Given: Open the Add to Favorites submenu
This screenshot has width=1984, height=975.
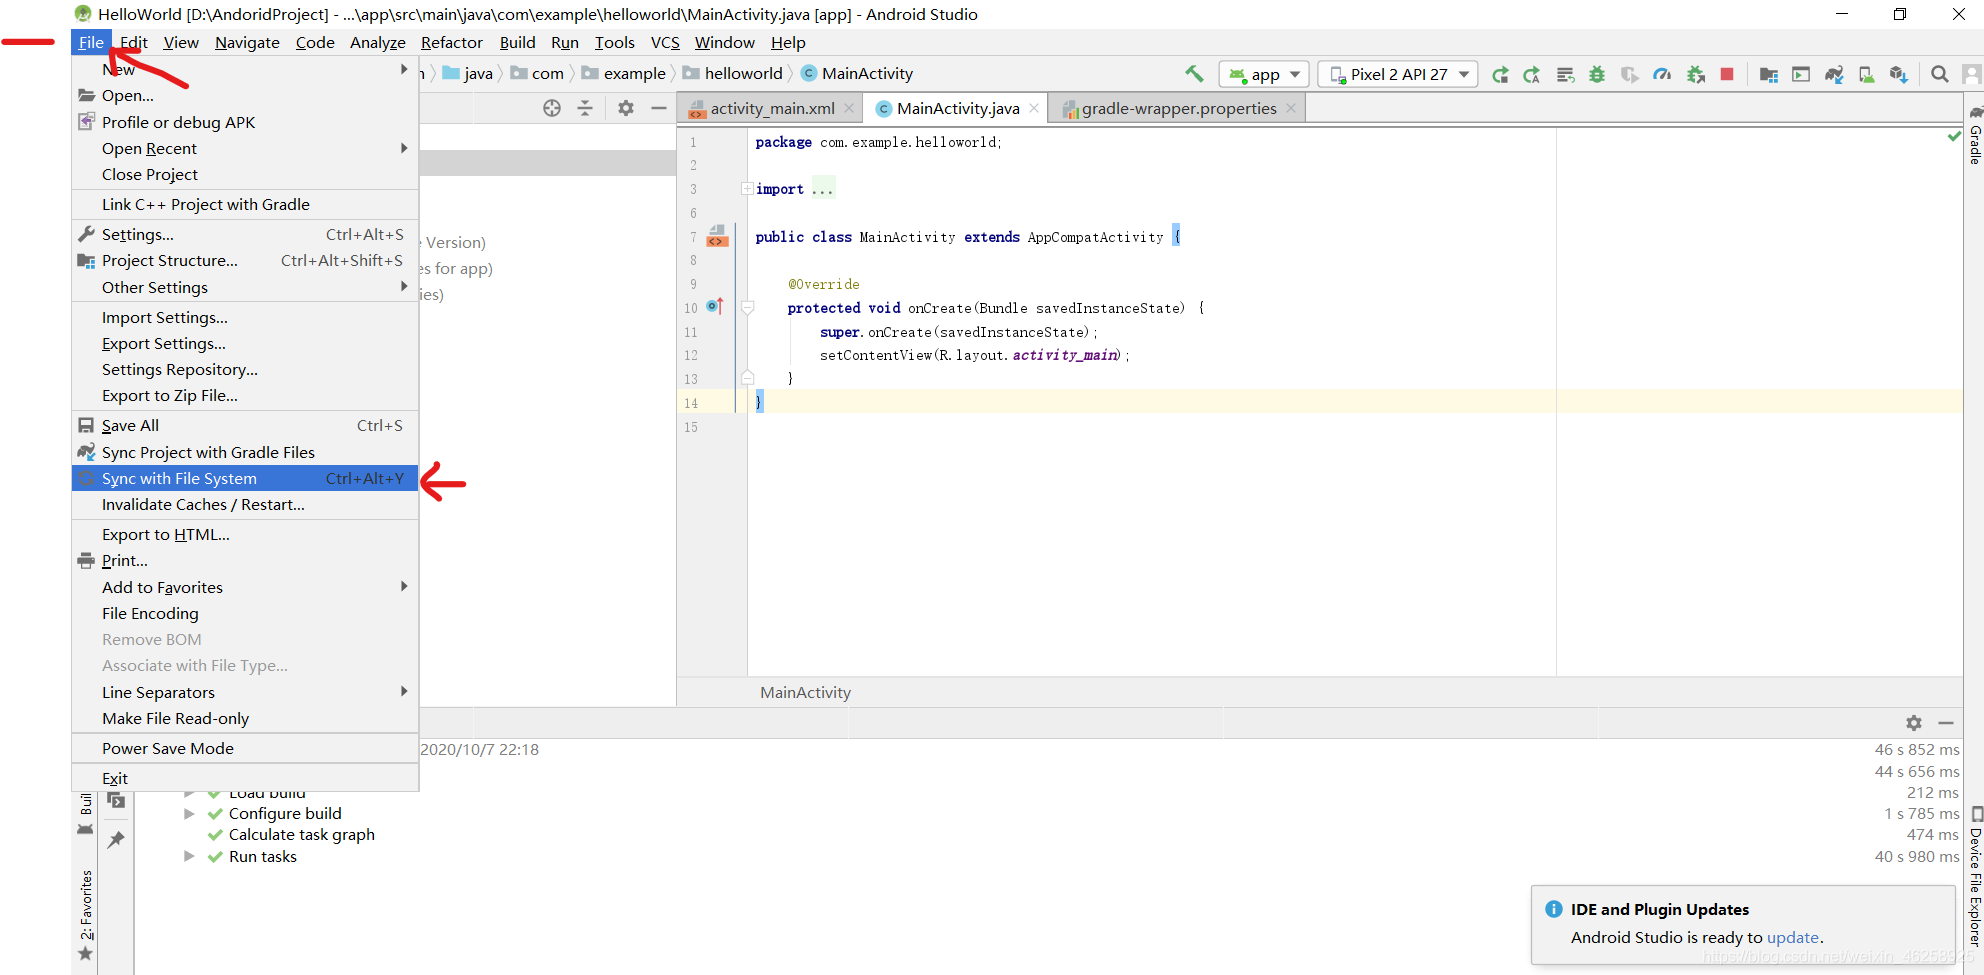Looking at the screenshot, I should 245,588.
